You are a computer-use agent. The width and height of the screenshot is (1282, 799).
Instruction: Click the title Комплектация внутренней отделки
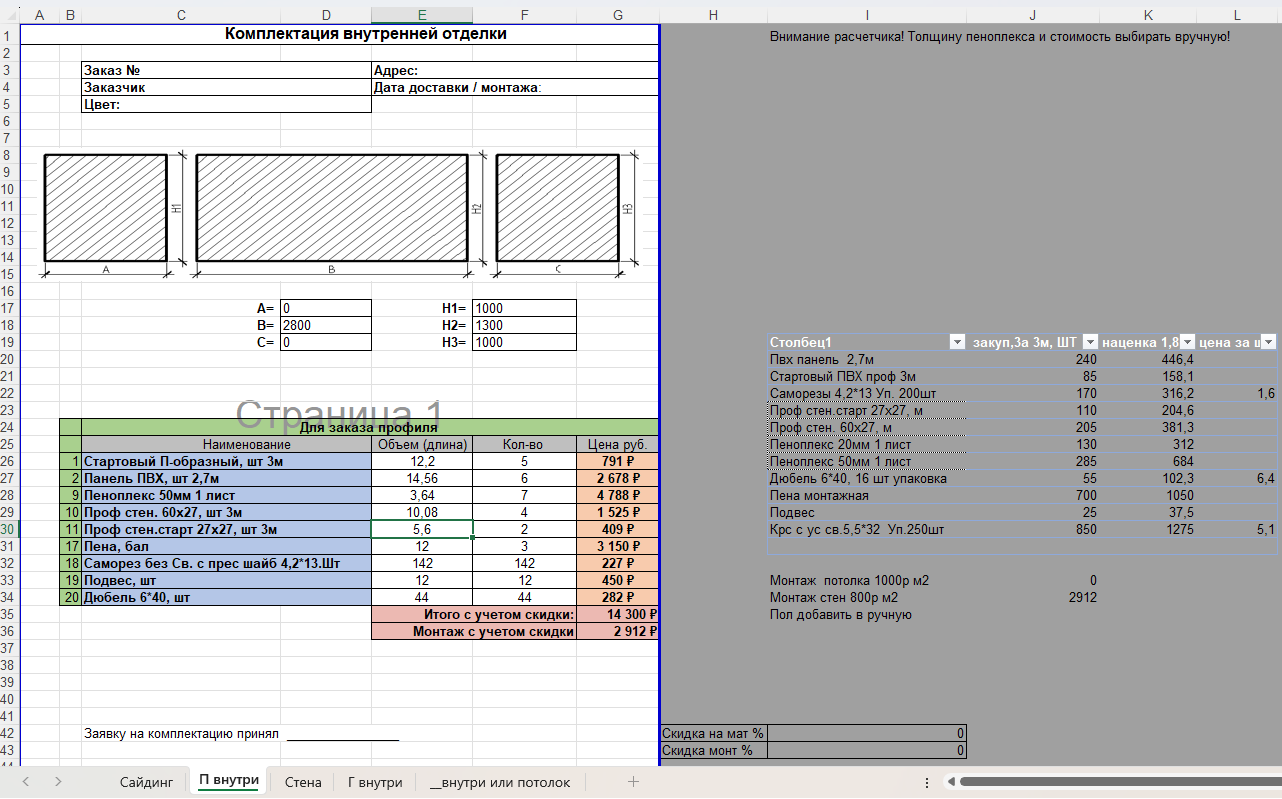(366, 34)
